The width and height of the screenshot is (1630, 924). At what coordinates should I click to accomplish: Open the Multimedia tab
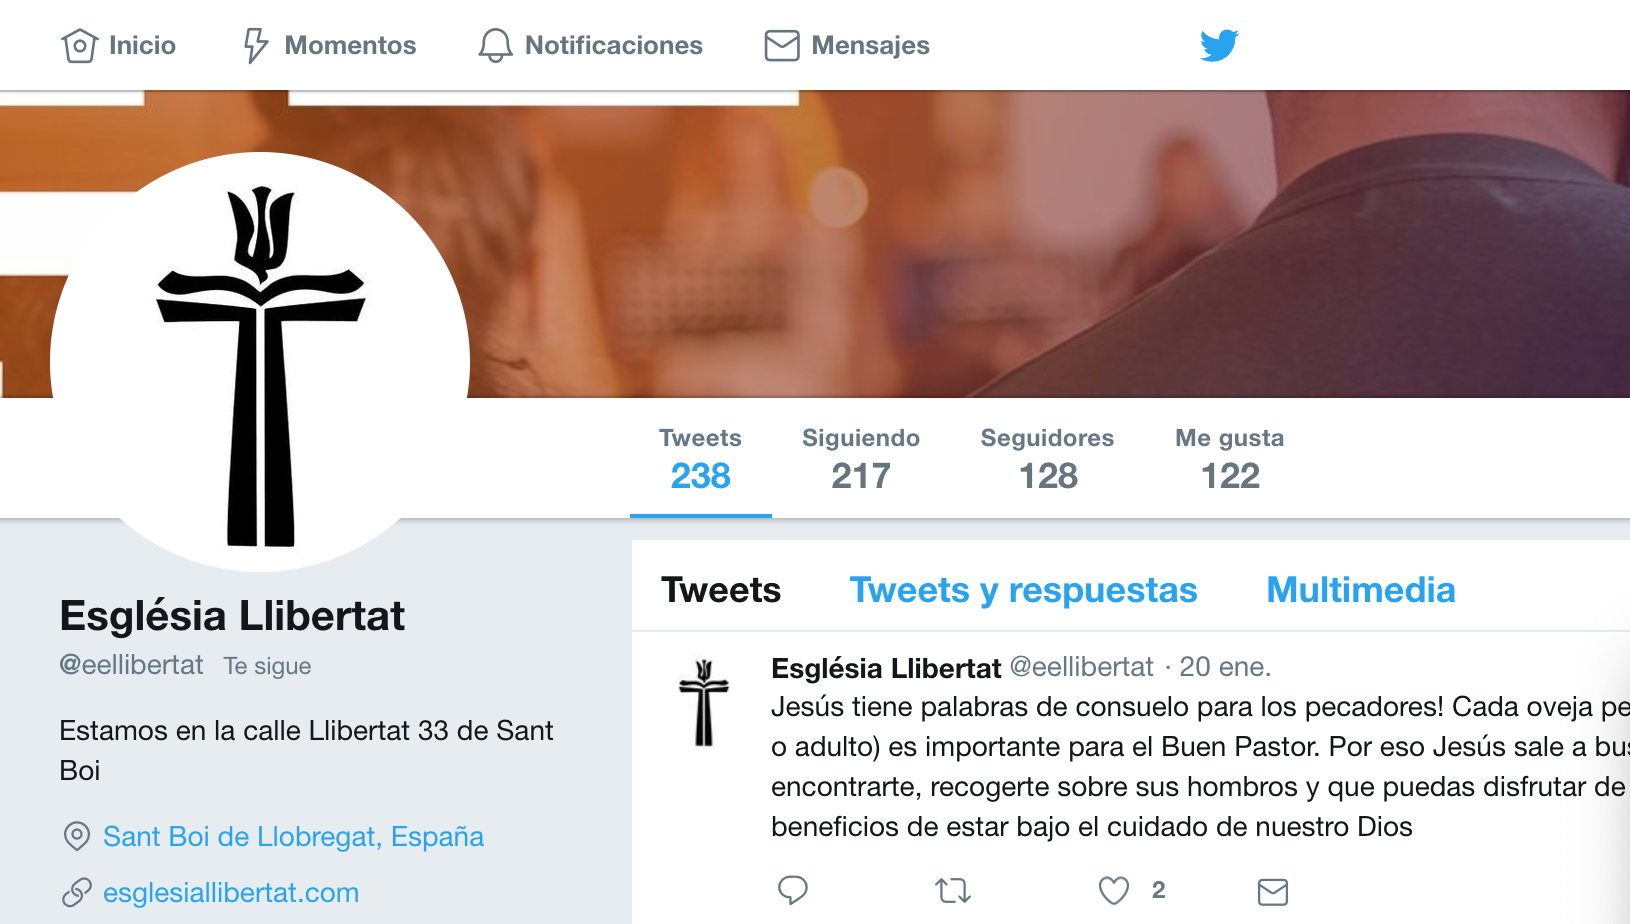click(x=1360, y=590)
